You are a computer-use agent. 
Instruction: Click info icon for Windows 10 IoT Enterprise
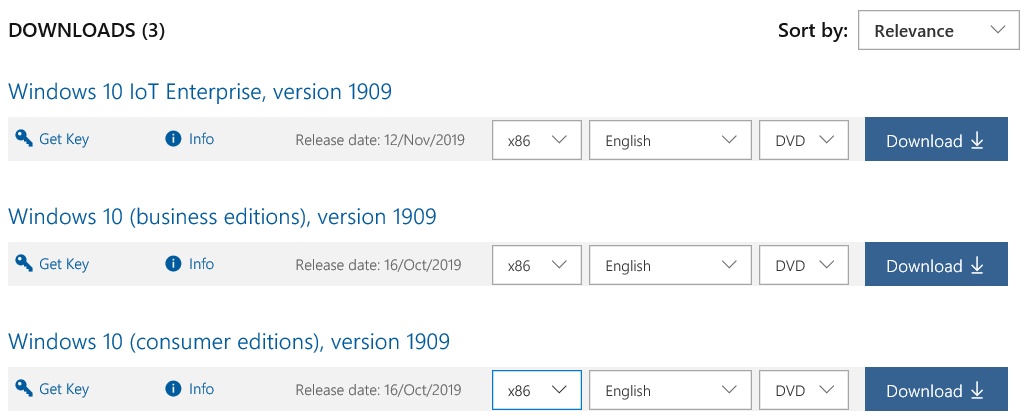tap(173, 139)
